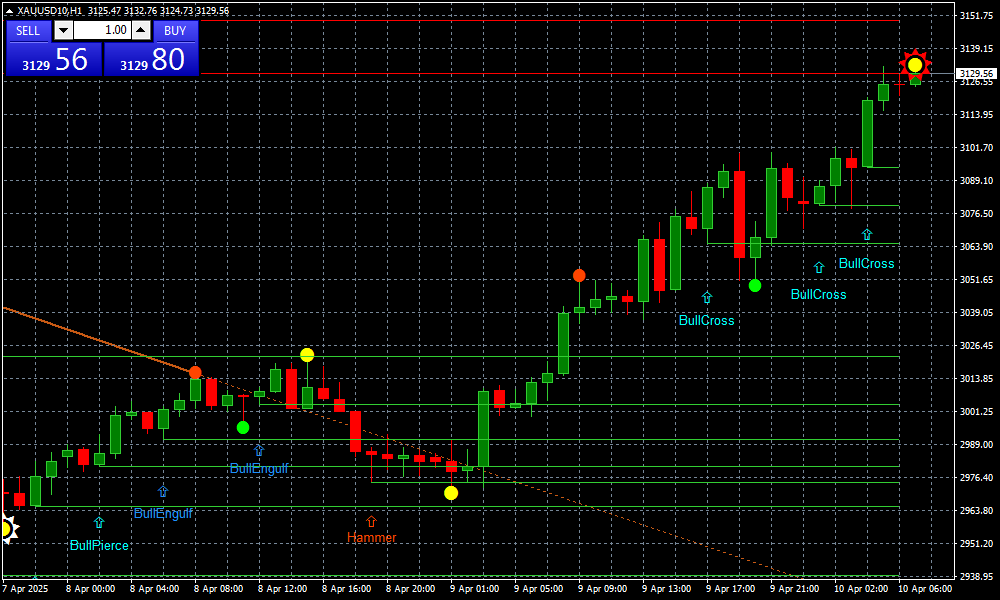Image resolution: width=1000 pixels, height=600 pixels.
Task: Select the orange Hammer pattern arrow
Action: 371,521
